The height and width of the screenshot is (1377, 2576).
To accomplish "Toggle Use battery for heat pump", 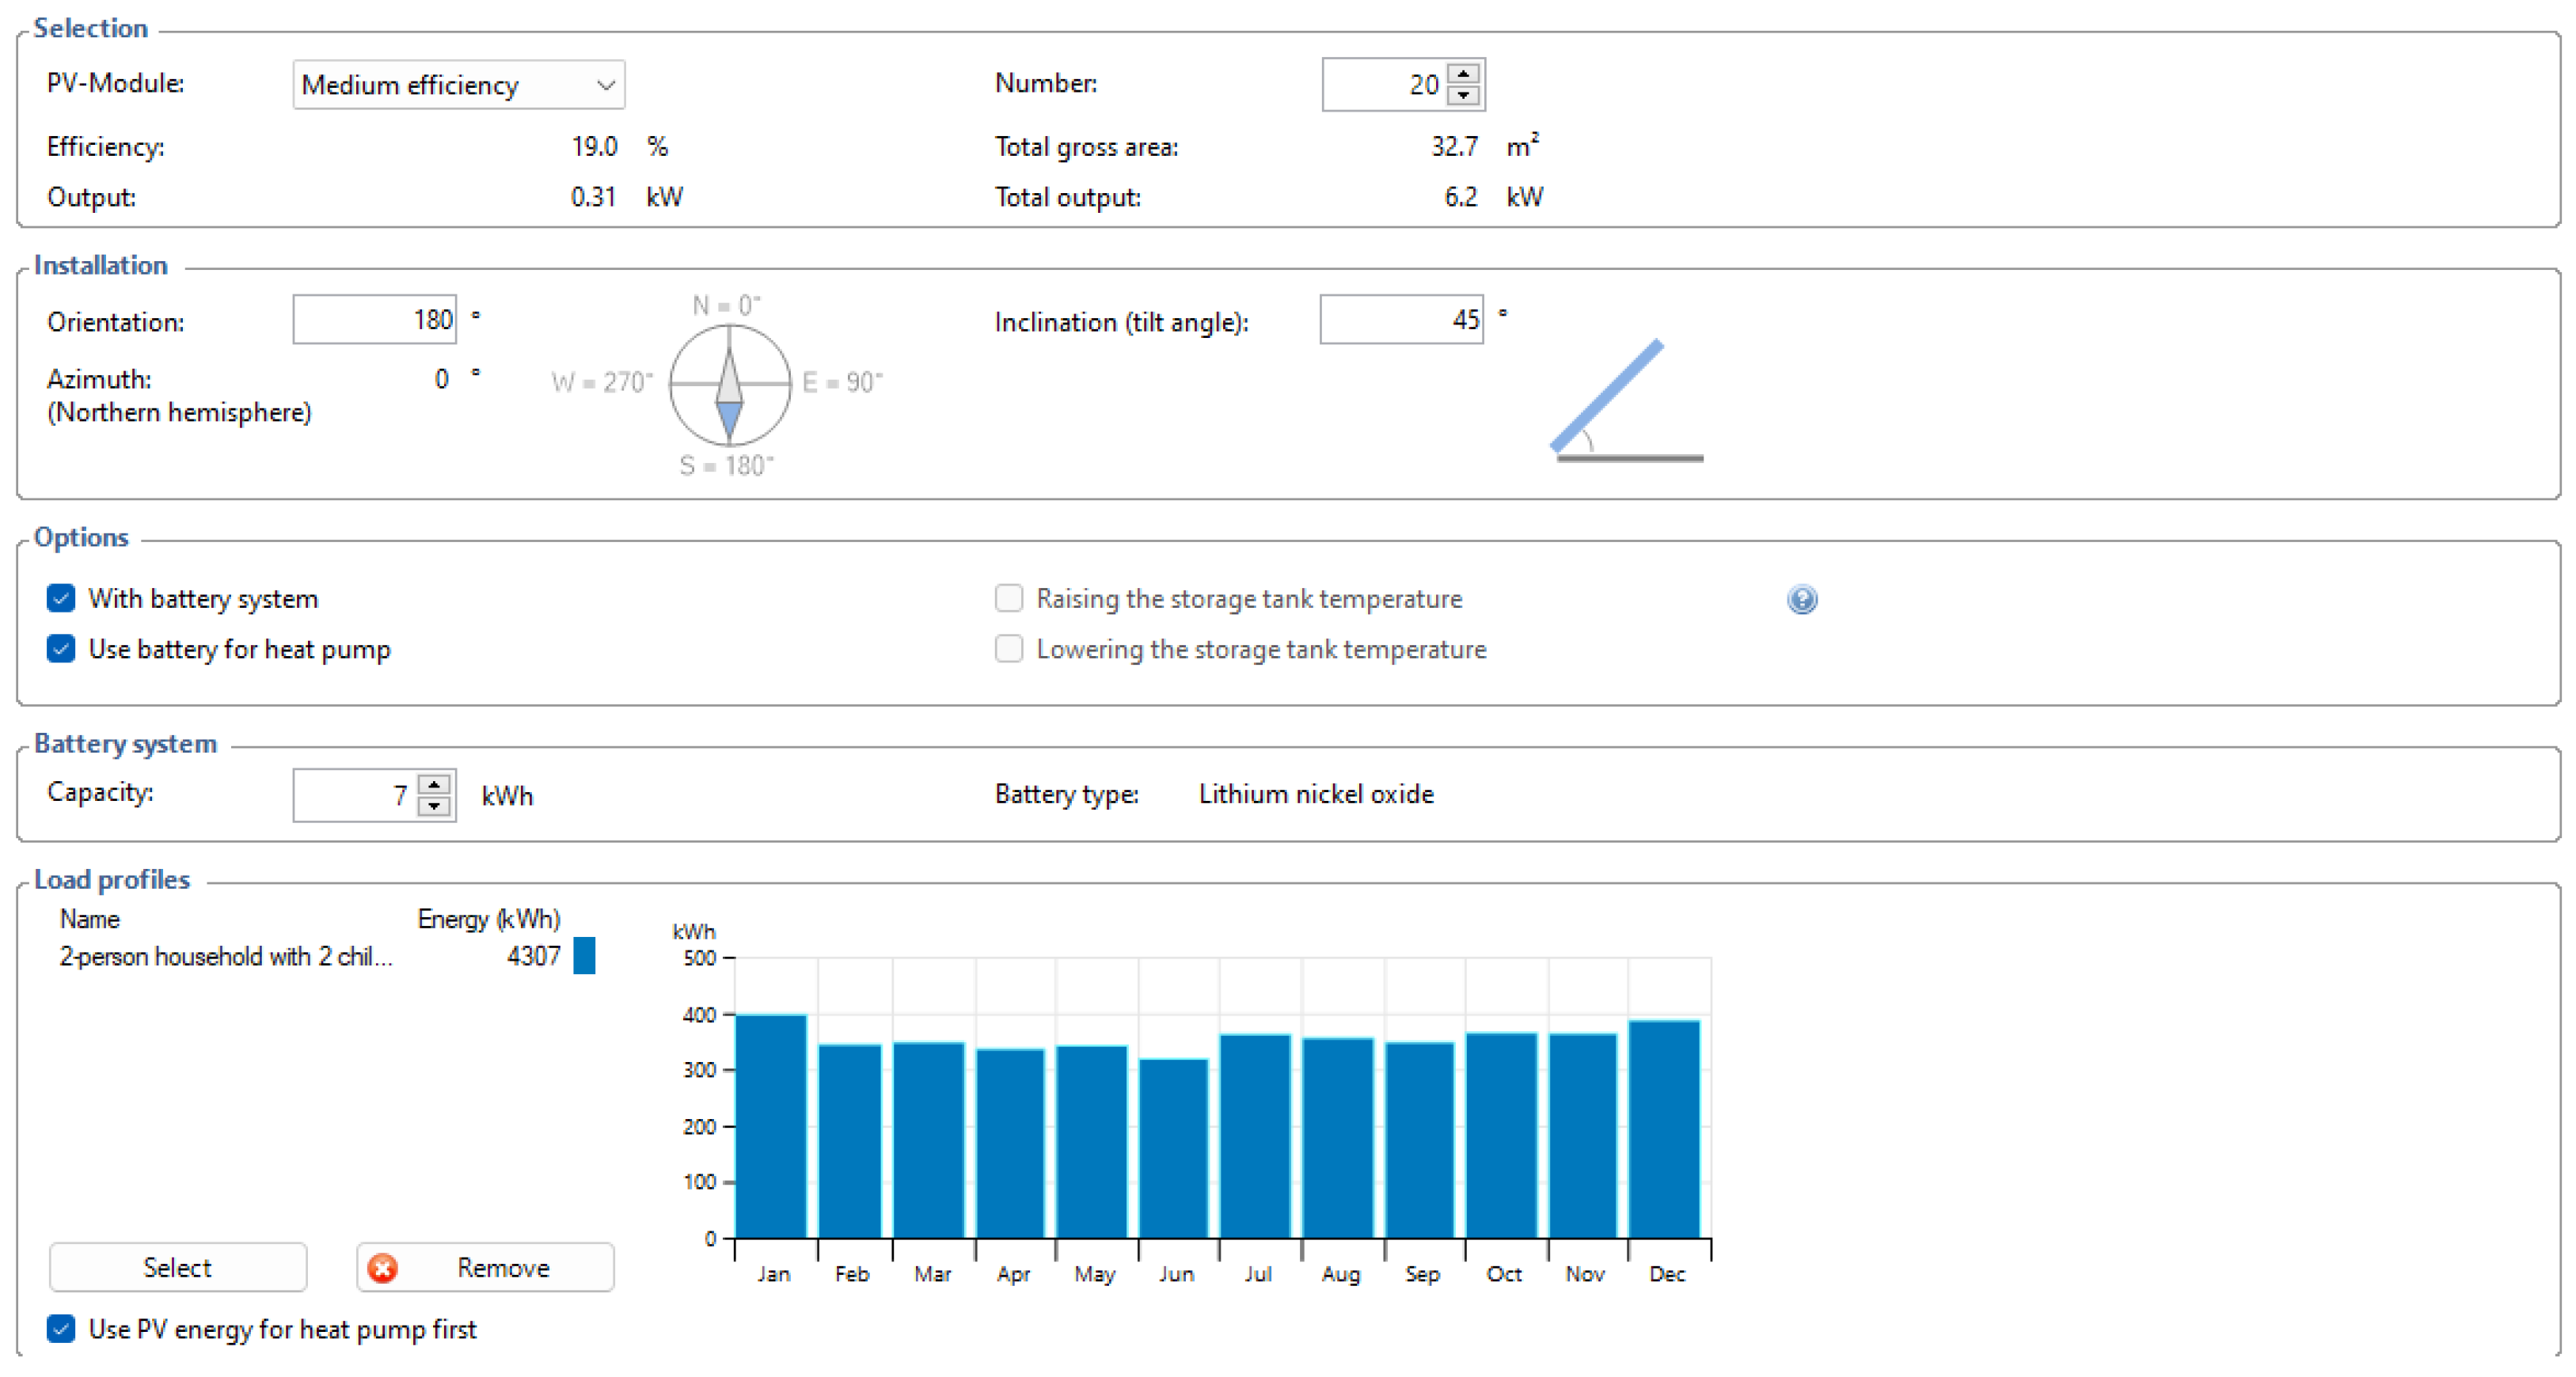I will click(x=61, y=649).
